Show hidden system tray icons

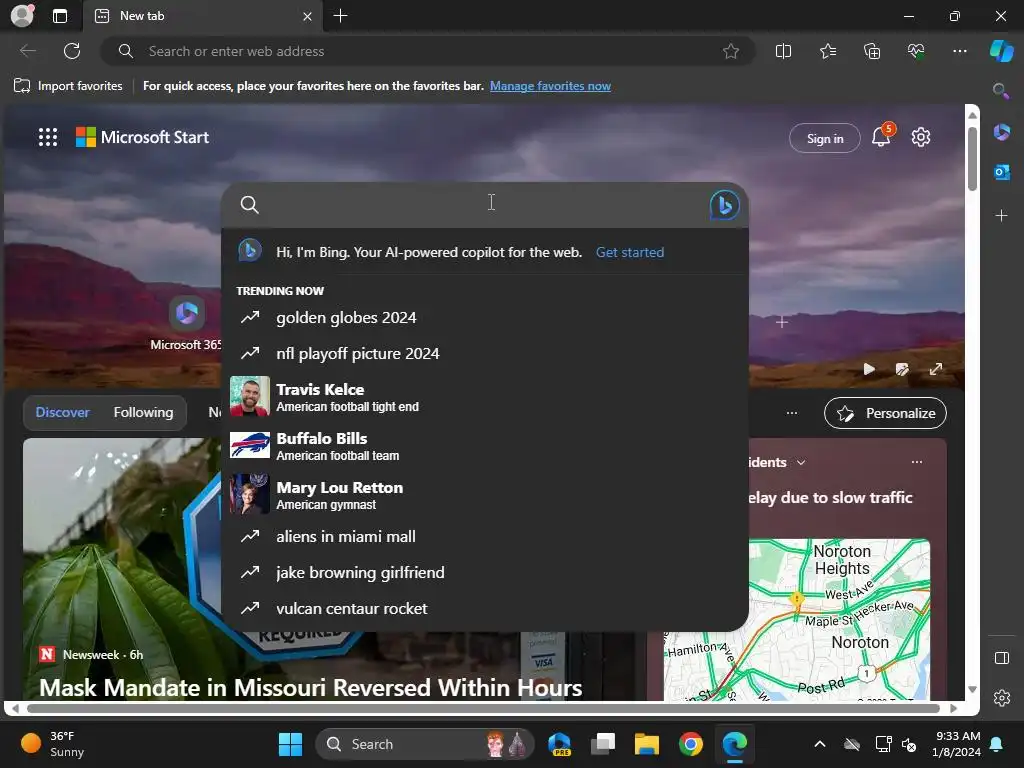pos(820,744)
